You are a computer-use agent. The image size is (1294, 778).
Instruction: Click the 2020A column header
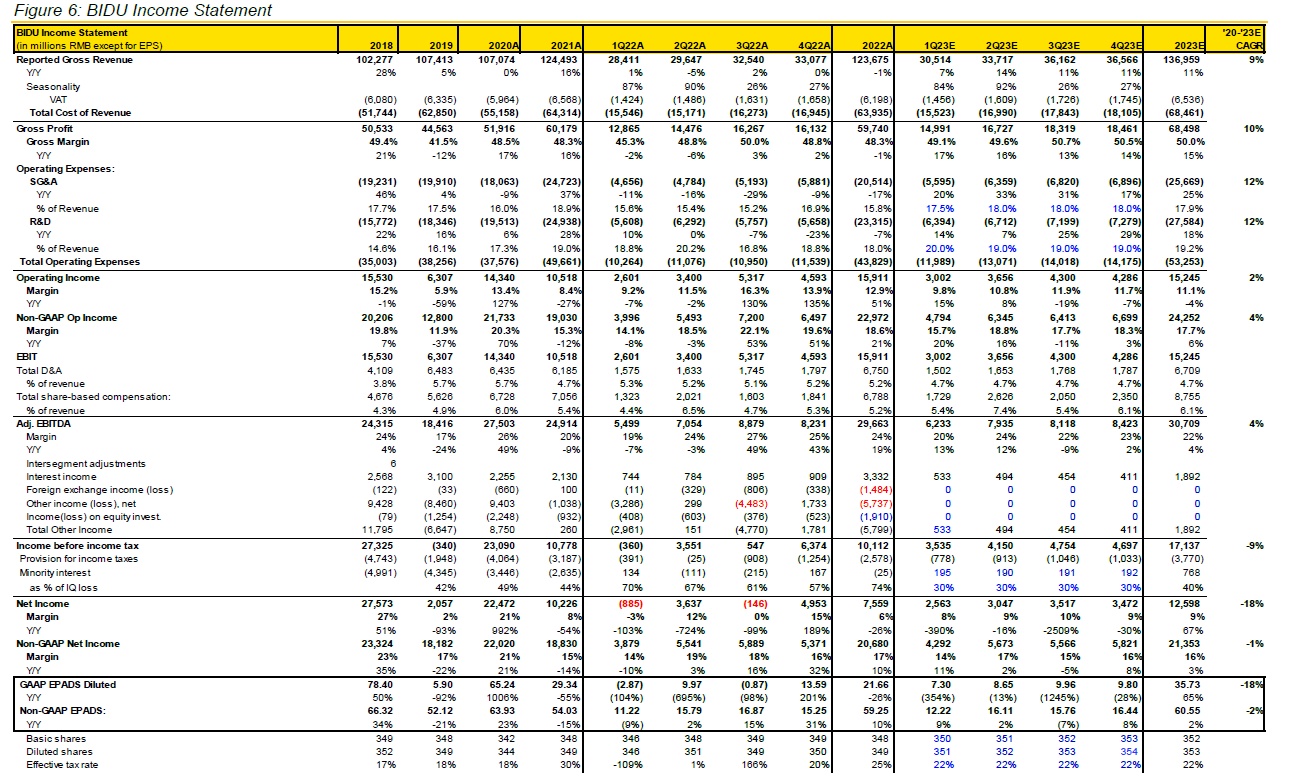(501, 45)
